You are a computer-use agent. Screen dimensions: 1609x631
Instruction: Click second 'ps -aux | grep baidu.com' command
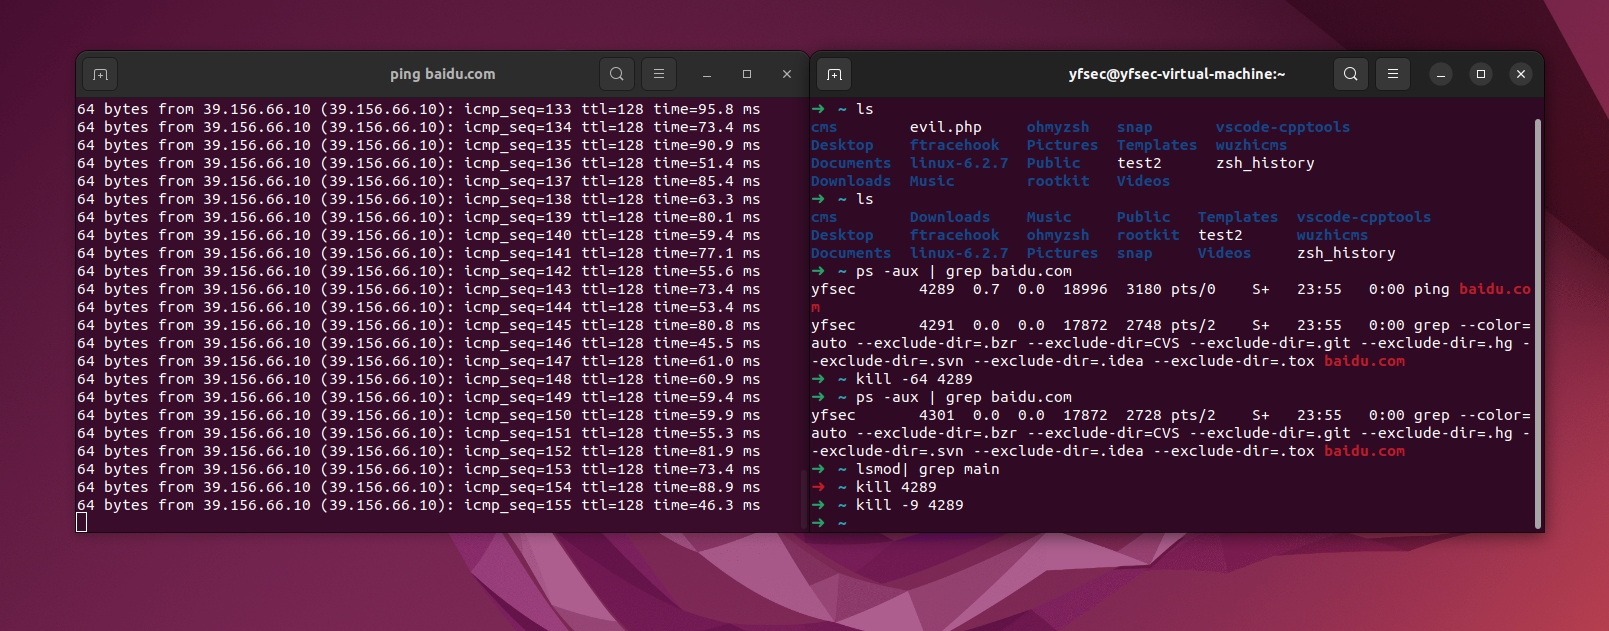pyautogui.click(x=964, y=397)
